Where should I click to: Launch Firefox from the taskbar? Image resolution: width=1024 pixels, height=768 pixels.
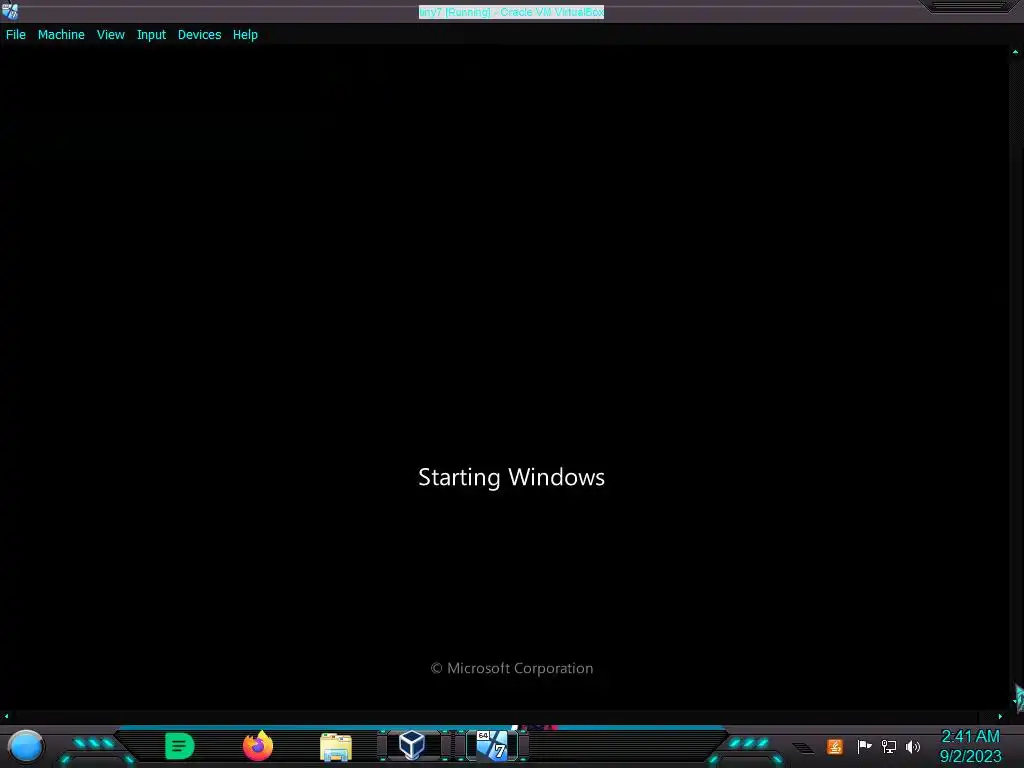258,746
